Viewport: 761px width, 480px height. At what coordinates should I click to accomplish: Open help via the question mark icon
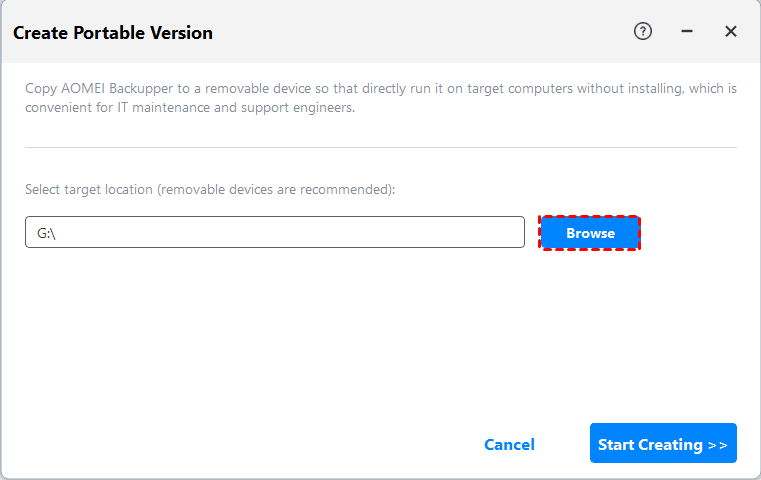(x=643, y=31)
